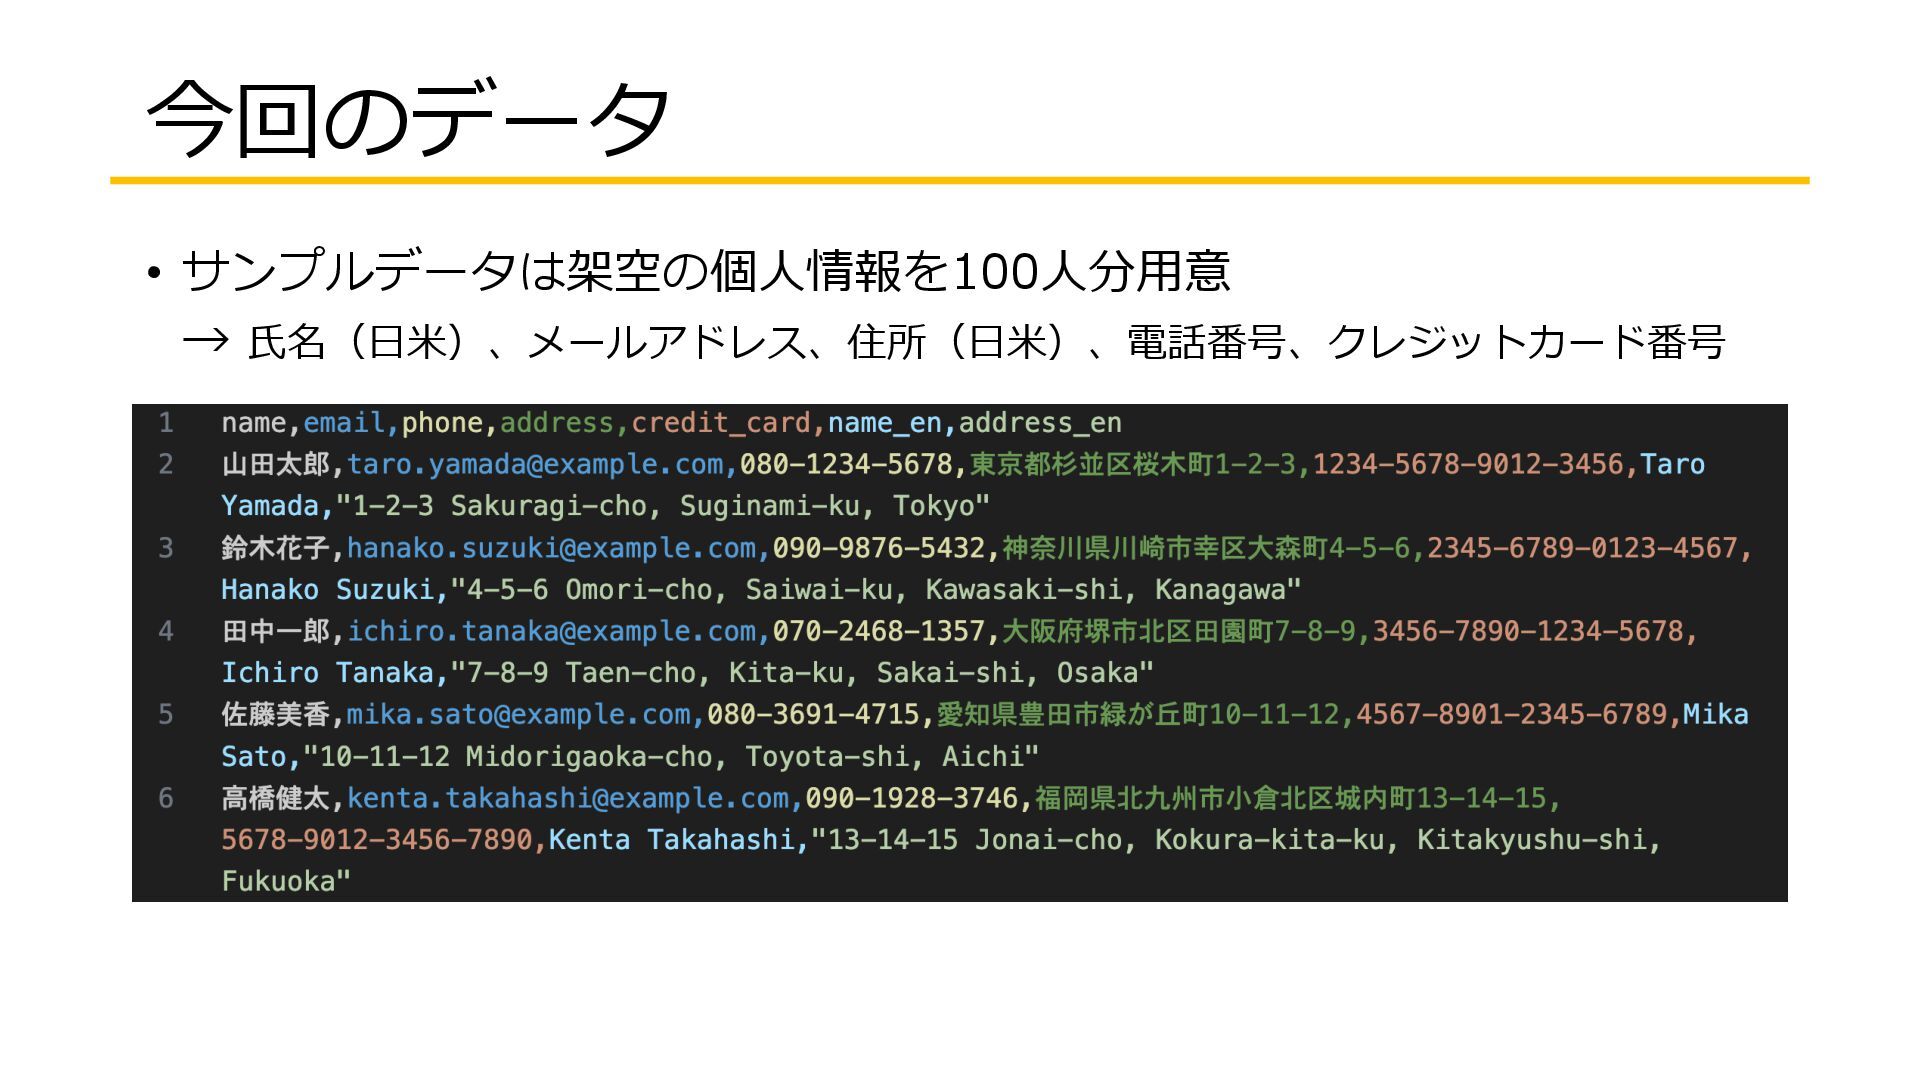1920x1080 pixels.
Task: Click ichiro.tanaka@example.com email
Action: (x=551, y=631)
